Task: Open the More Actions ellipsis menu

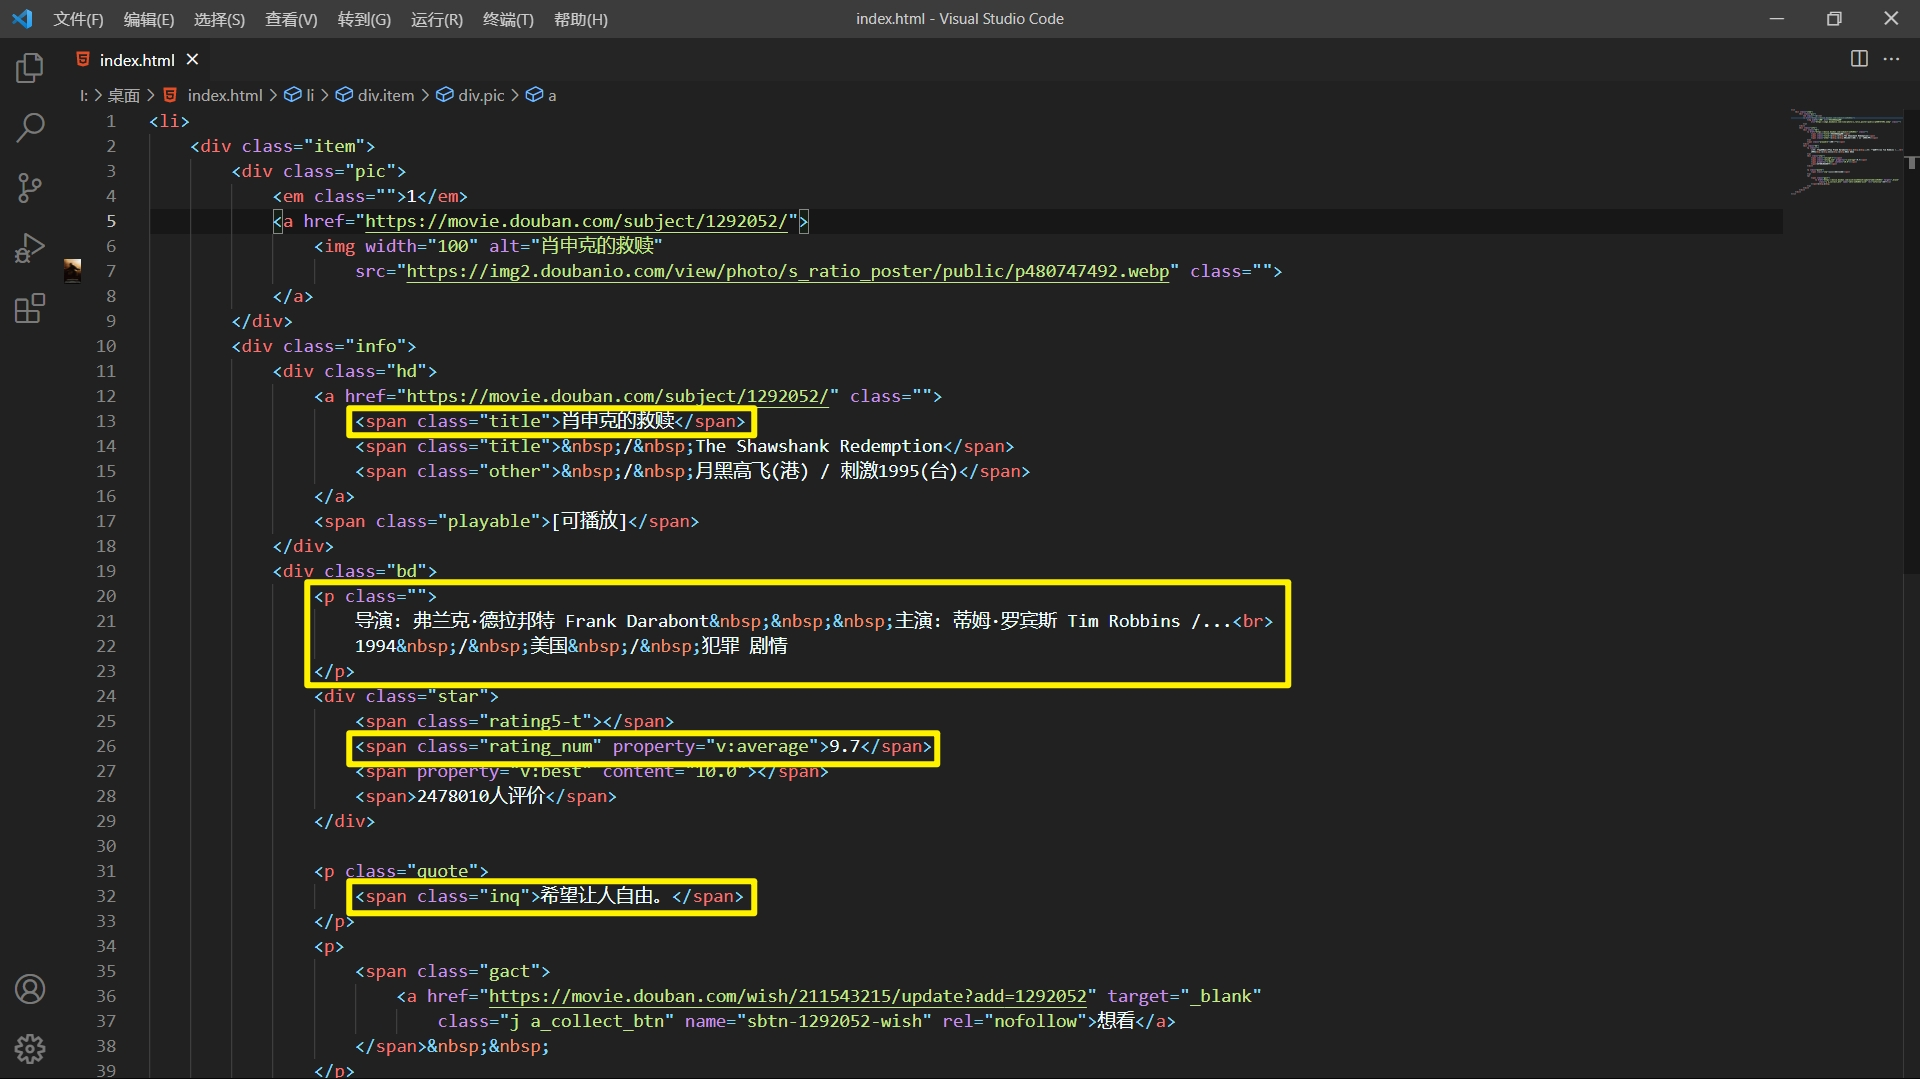Action: (x=1891, y=59)
